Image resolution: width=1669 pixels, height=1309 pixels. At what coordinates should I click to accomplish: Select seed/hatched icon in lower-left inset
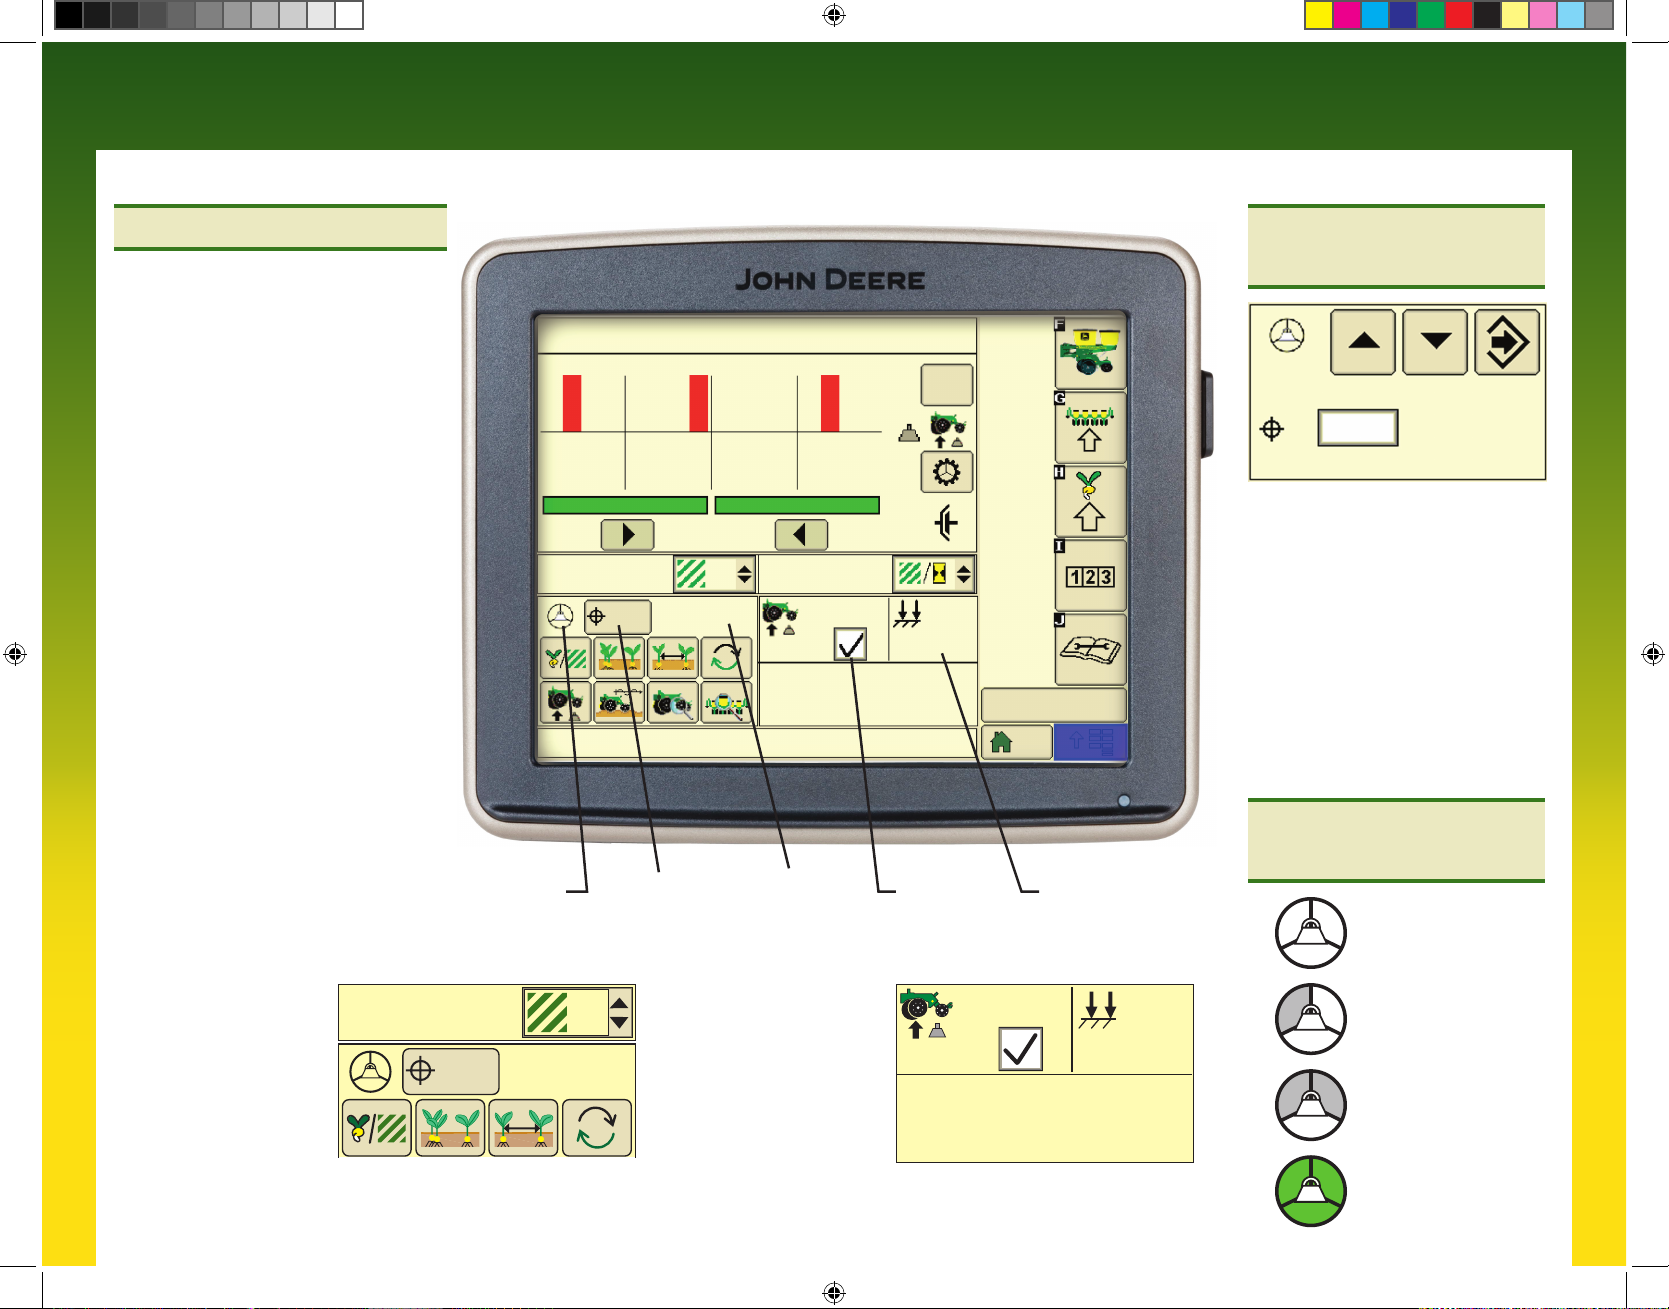[x=377, y=1128]
